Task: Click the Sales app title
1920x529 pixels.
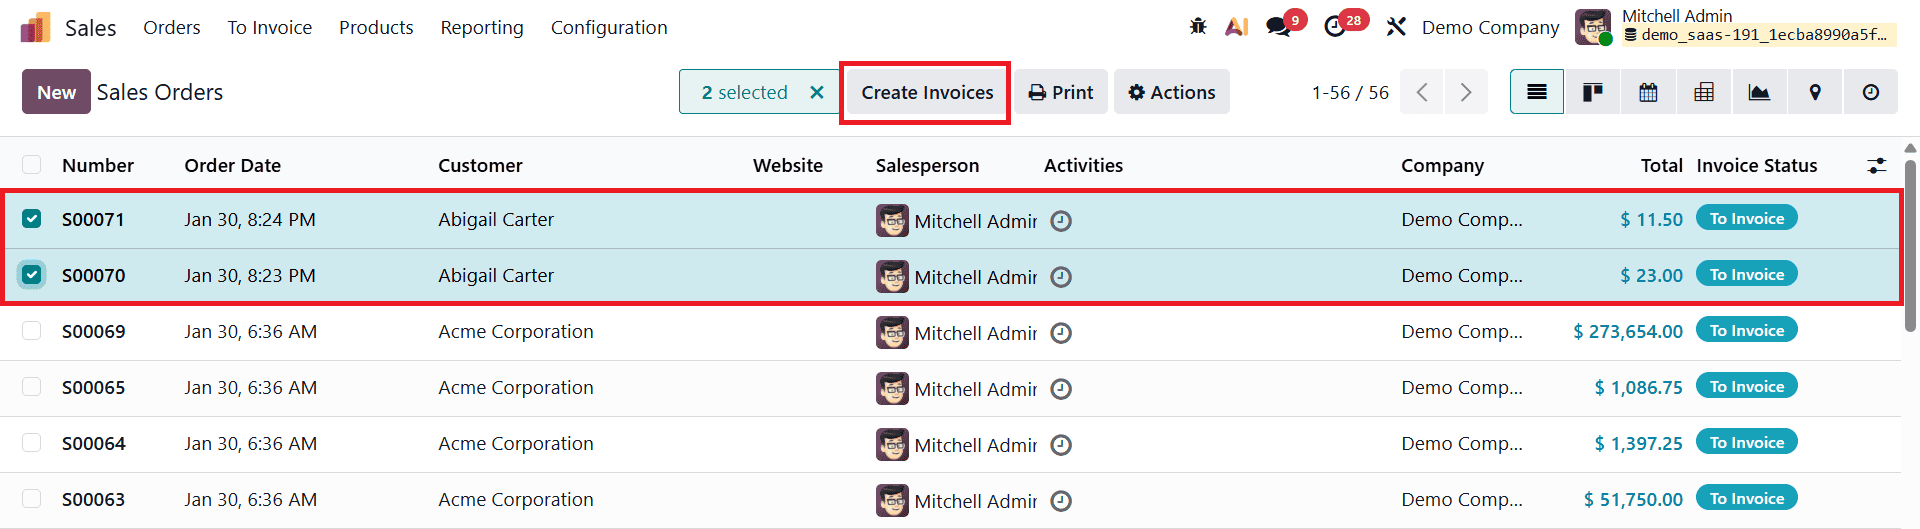Action: tap(90, 27)
